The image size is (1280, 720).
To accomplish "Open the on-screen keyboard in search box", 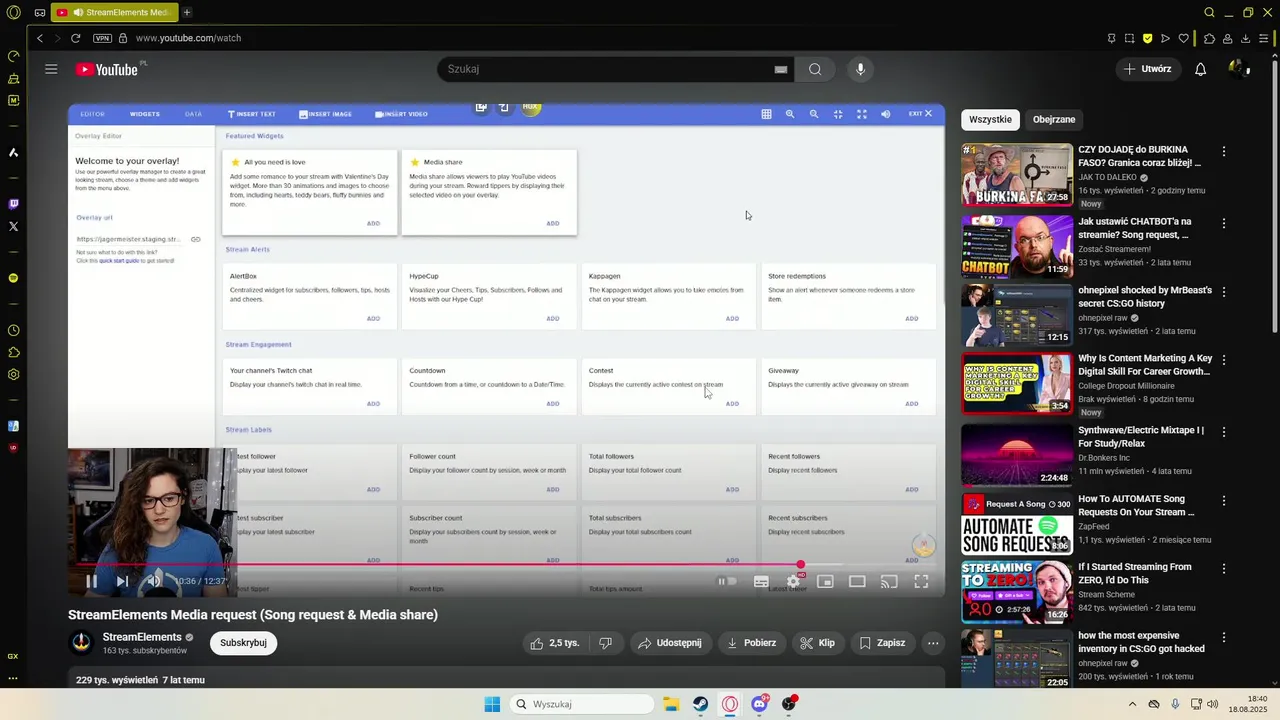I will point(781,69).
